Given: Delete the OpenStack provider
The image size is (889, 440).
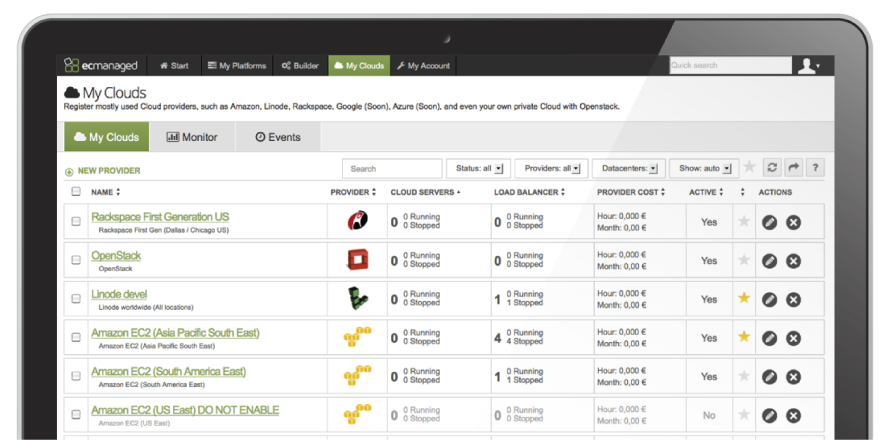Looking at the screenshot, I should tap(793, 261).
